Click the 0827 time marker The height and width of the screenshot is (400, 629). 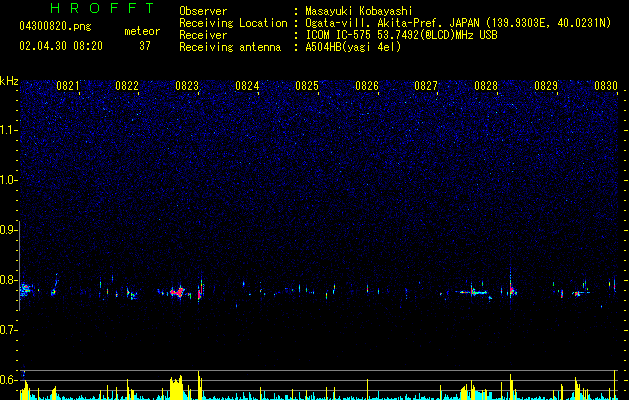pos(426,86)
